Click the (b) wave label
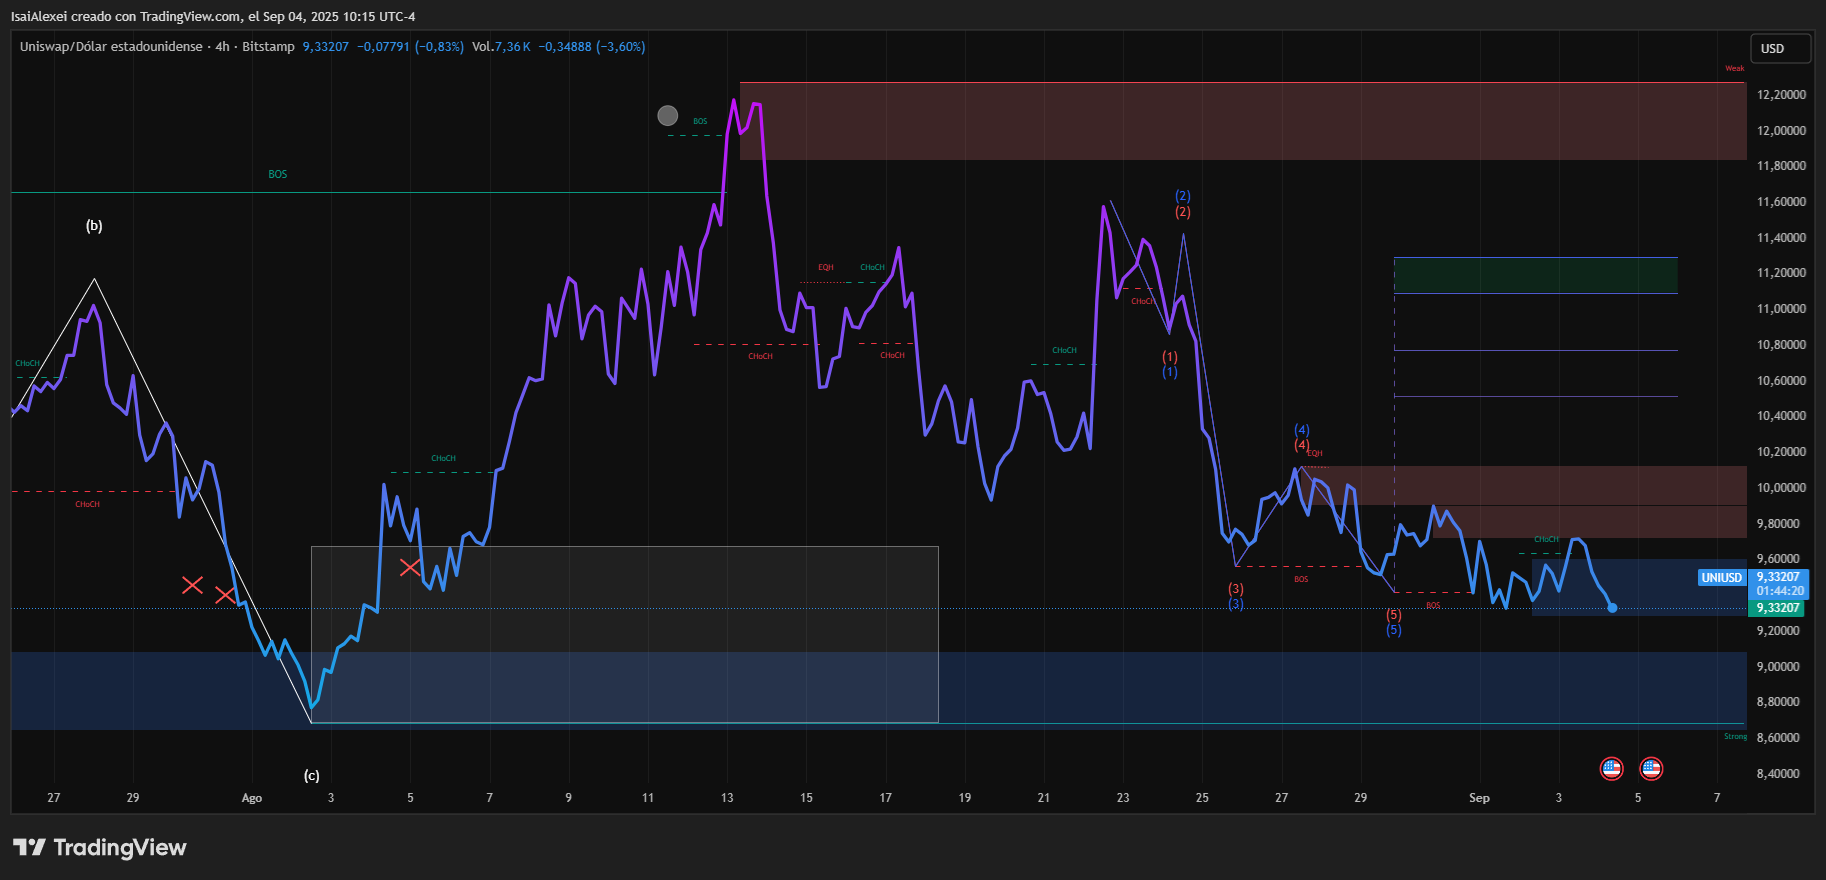 pyautogui.click(x=94, y=226)
